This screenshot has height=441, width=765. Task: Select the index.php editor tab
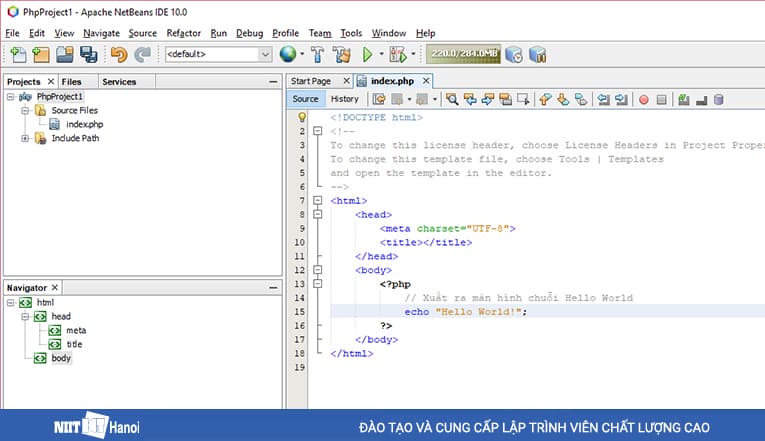coord(392,81)
